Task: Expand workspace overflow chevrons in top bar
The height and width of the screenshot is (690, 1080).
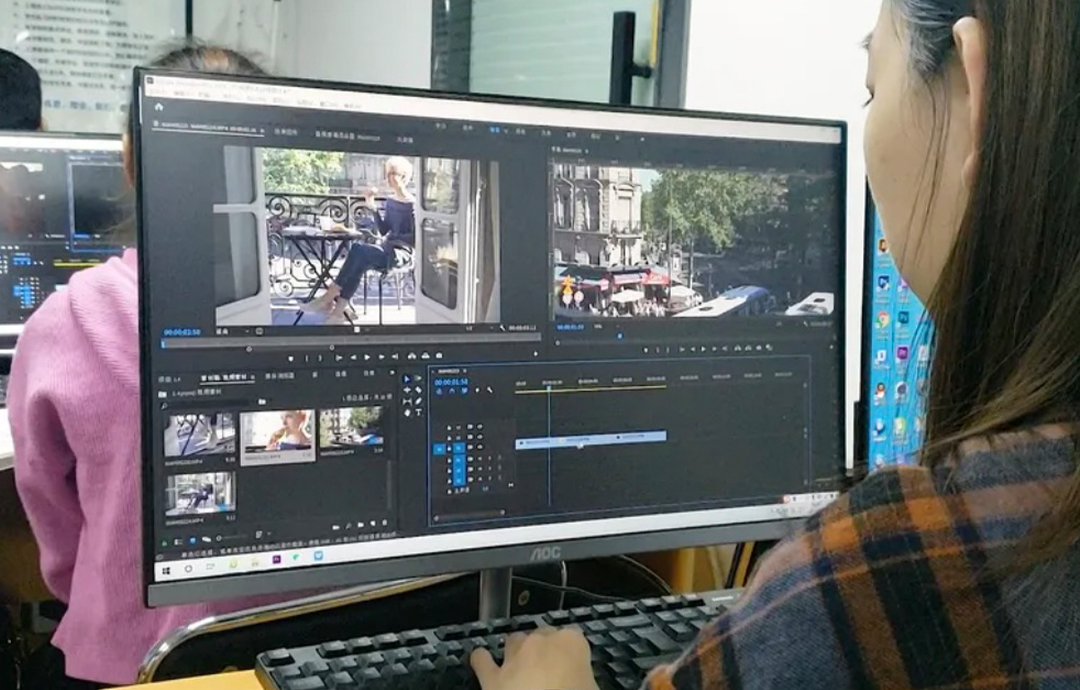Action: pyautogui.click(x=642, y=138)
